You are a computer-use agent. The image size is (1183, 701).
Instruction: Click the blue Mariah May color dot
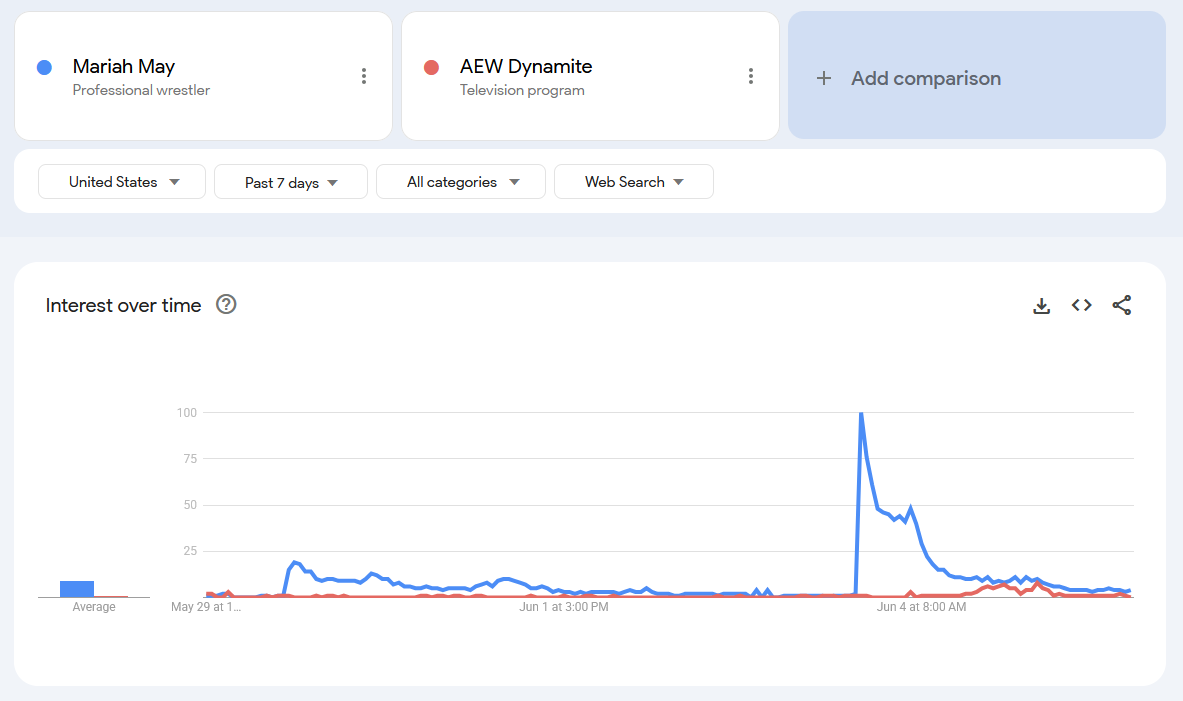[45, 68]
